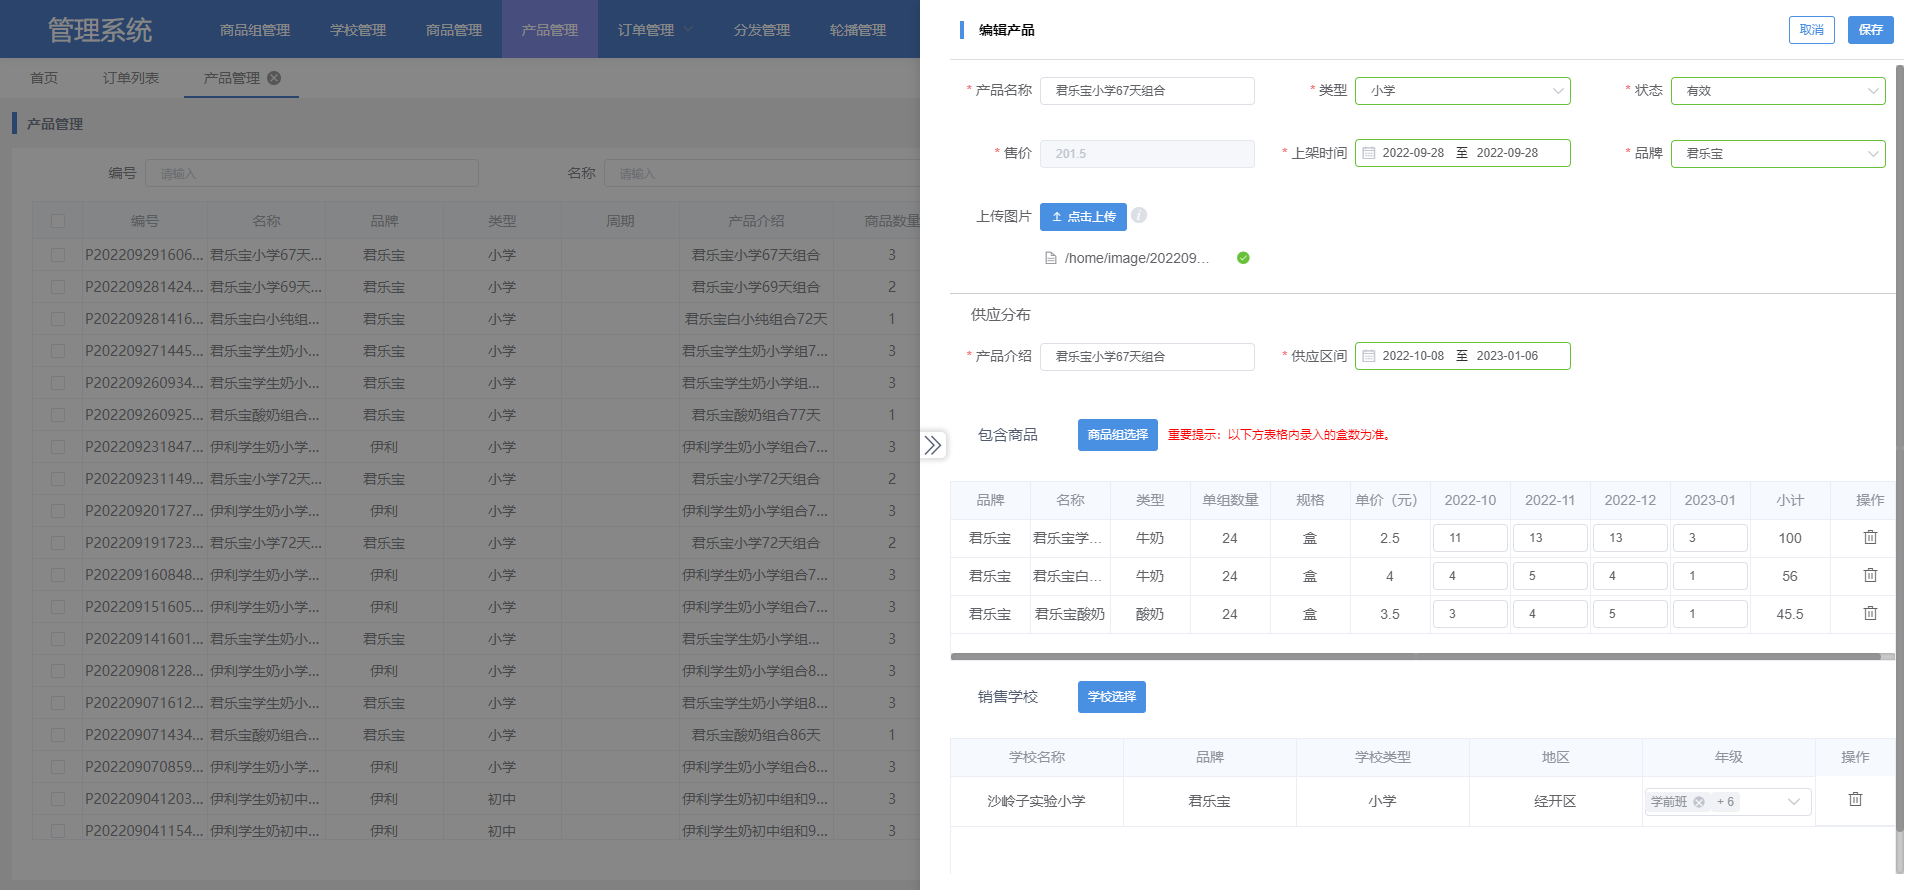Click the 编号 search input
This screenshot has width=1920, height=890.
pyautogui.click(x=312, y=173)
